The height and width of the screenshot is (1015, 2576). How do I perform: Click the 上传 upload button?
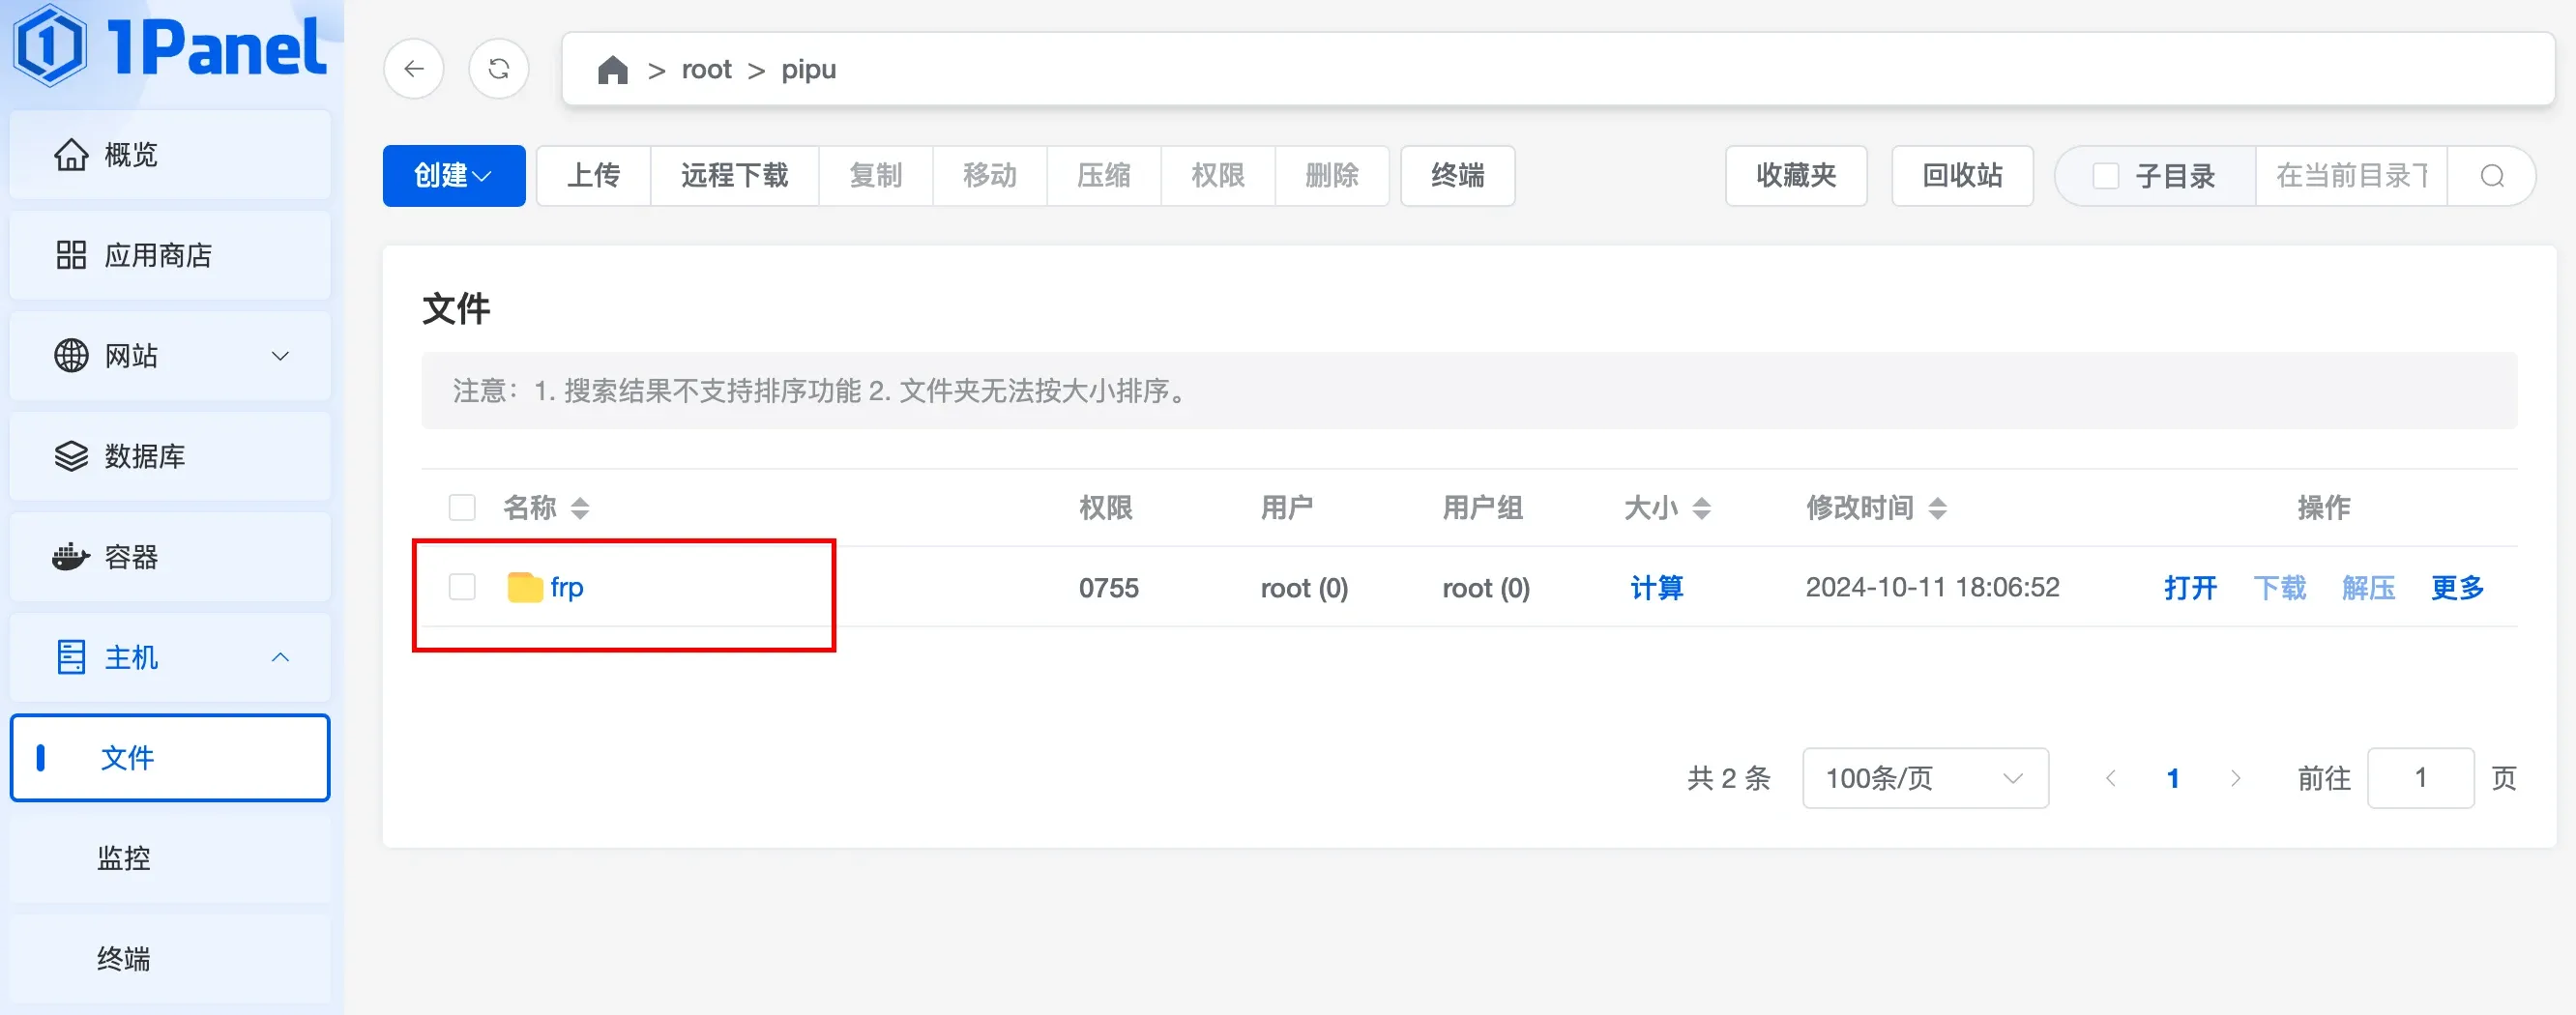(x=594, y=176)
